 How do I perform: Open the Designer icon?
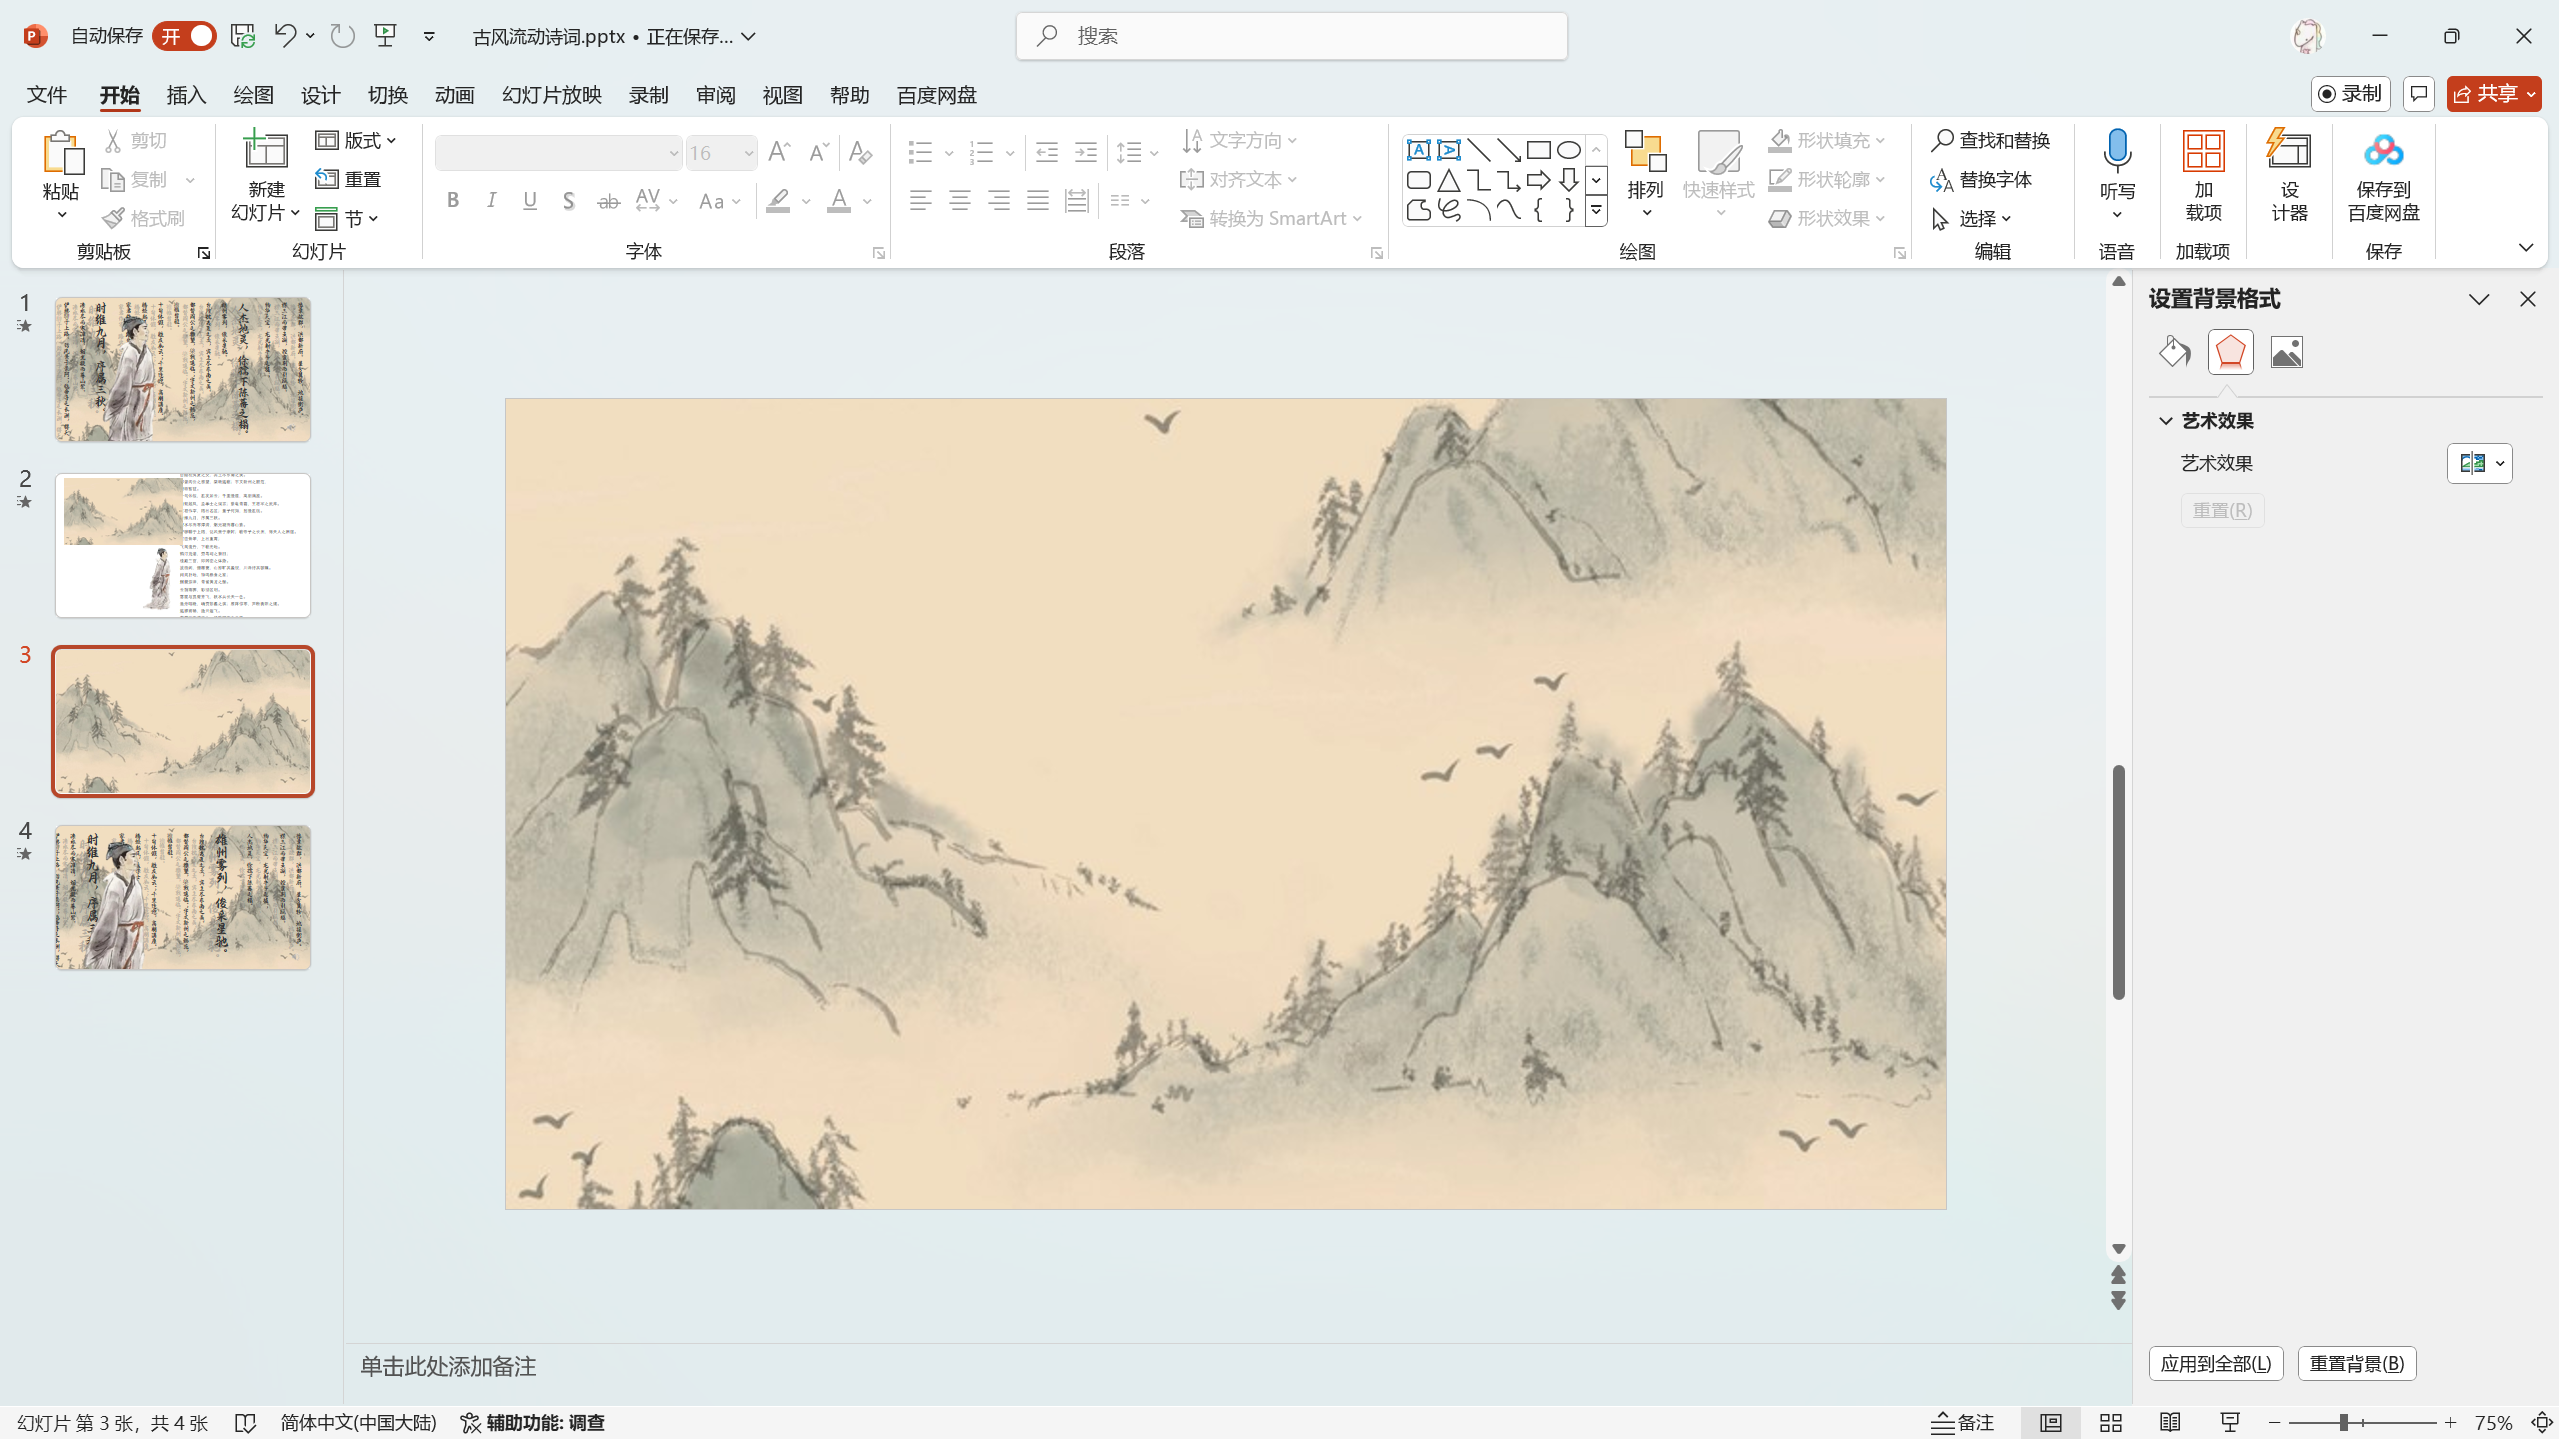(2288, 151)
